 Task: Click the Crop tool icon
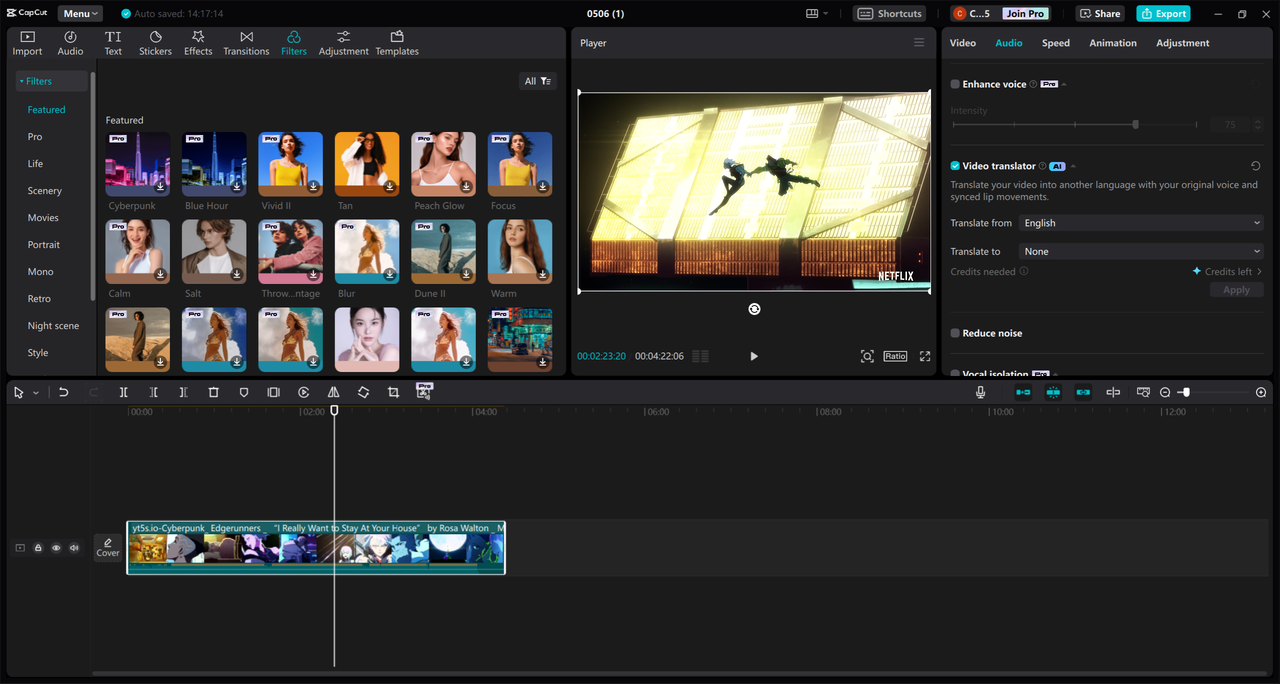[x=393, y=393]
